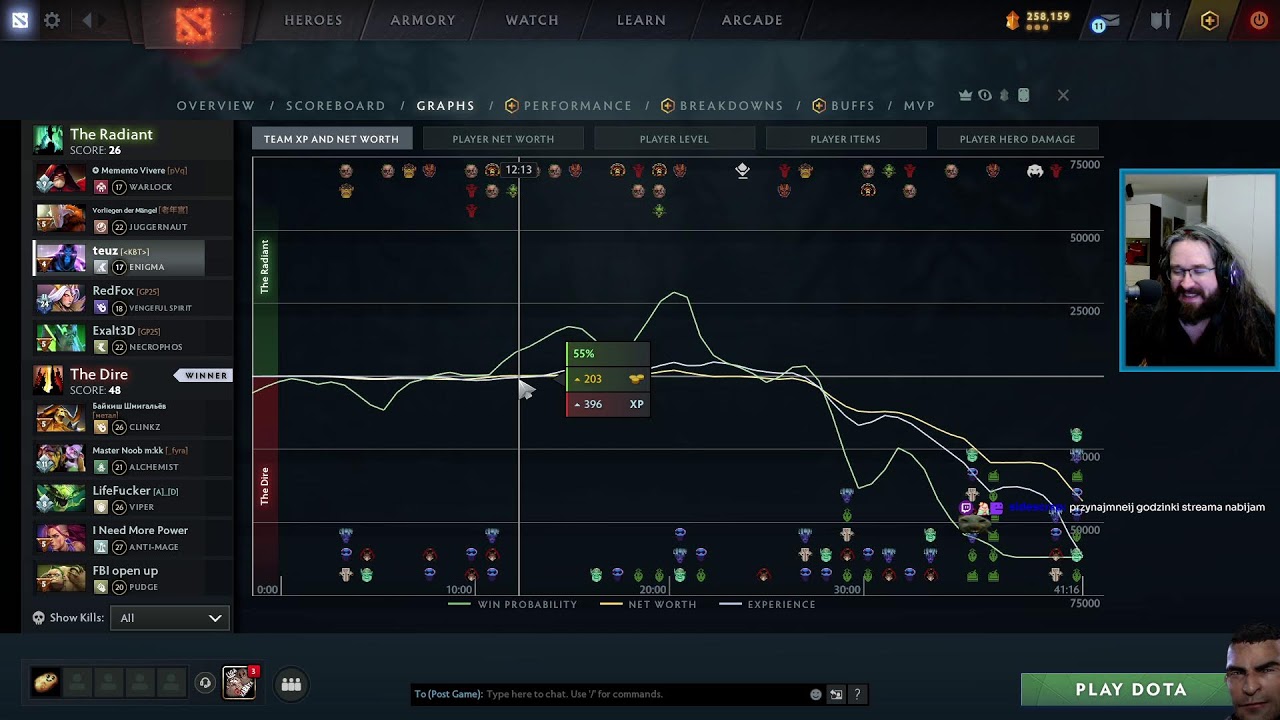1280x720 pixels.
Task: Click the post-game chat input field
Action: tap(610, 694)
